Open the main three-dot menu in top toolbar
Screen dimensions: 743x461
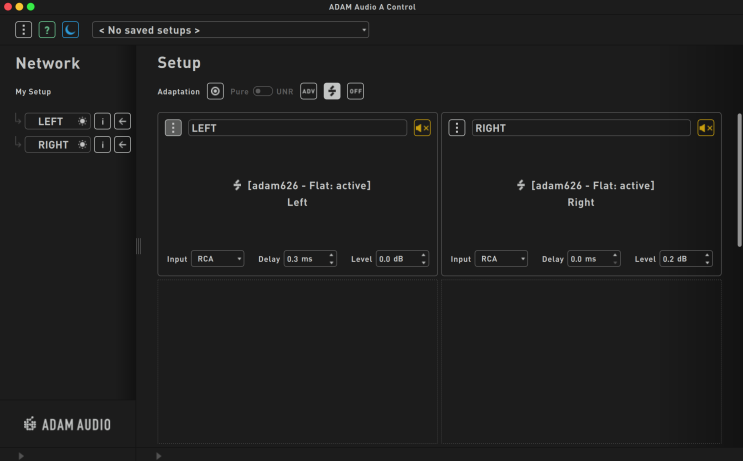[x=23, y=30]
